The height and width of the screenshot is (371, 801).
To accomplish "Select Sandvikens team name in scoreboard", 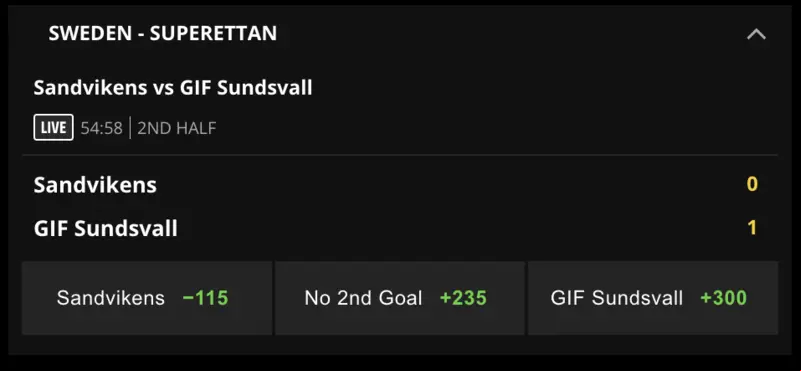I will (x=95, y=184).
